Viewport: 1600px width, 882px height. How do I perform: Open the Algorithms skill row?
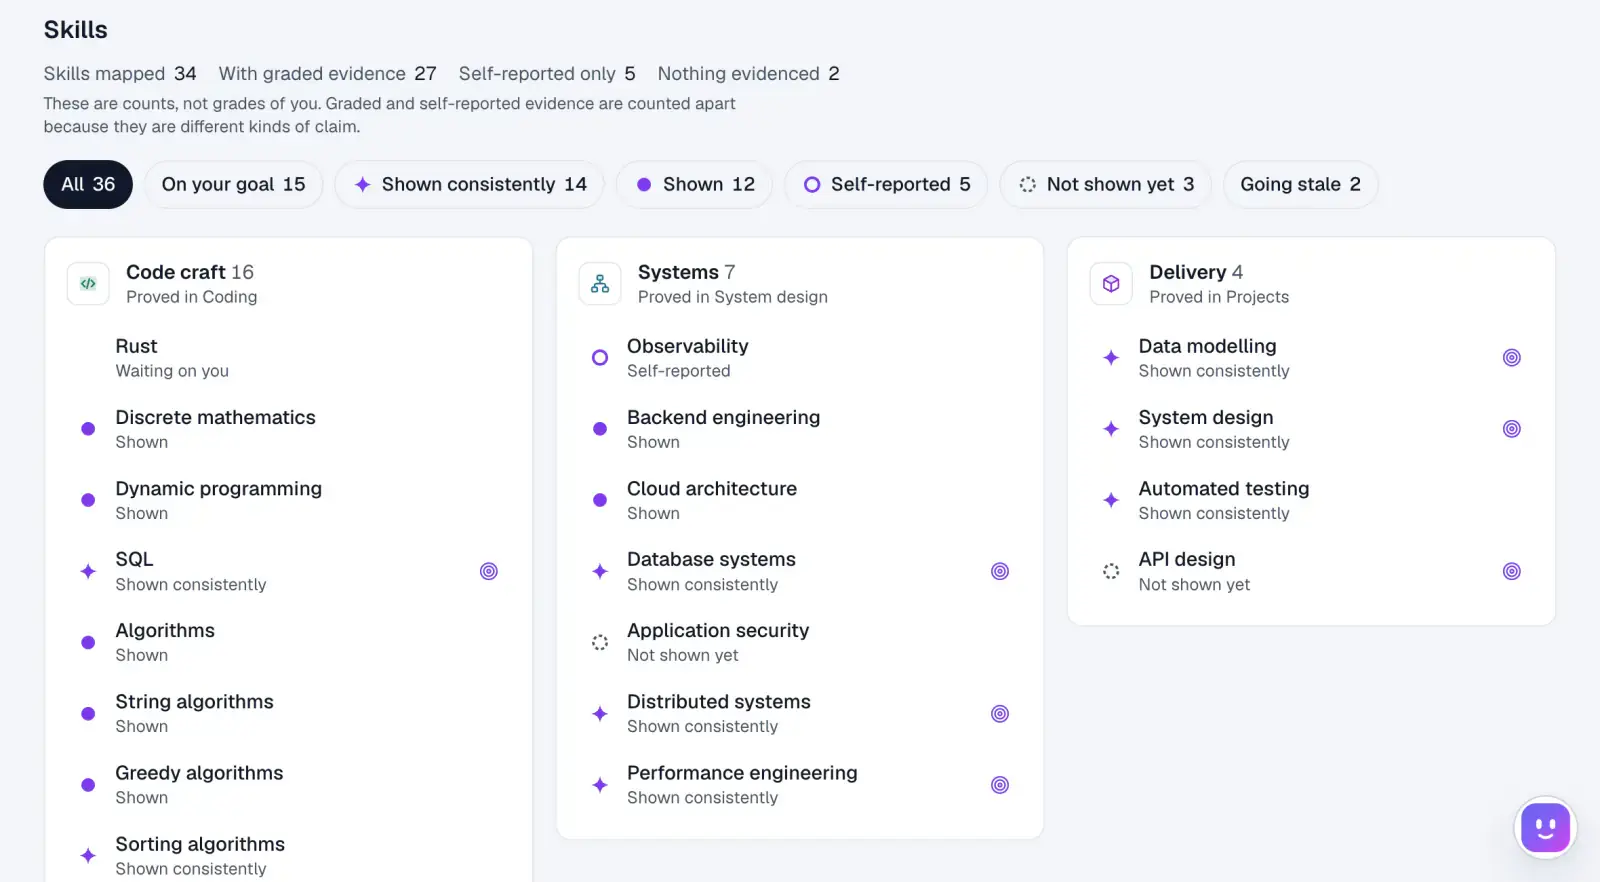289,642
